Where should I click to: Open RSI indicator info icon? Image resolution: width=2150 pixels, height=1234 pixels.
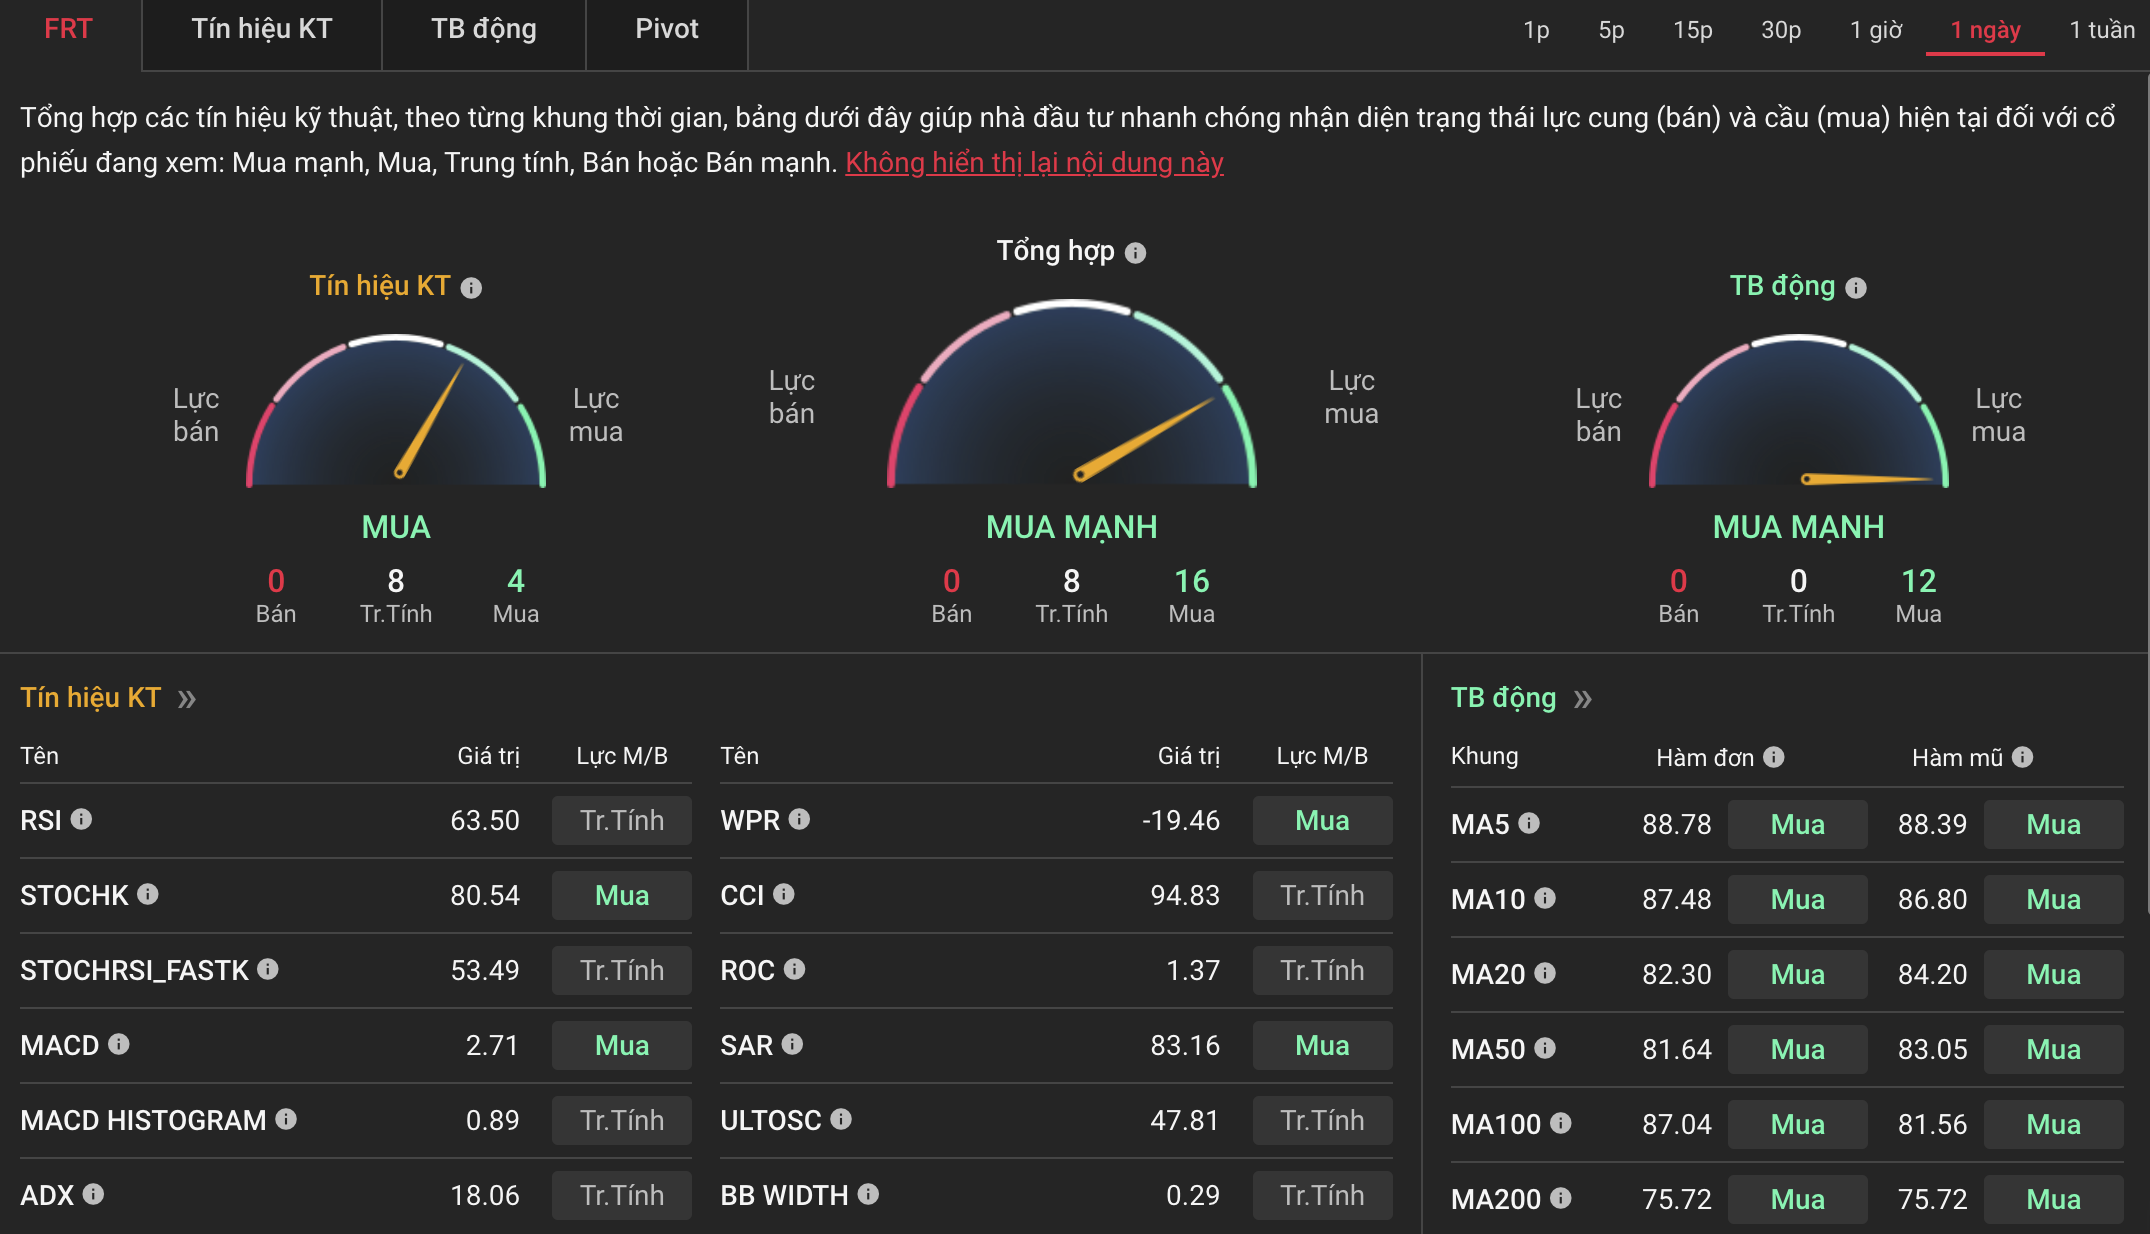tap(82, 819)
